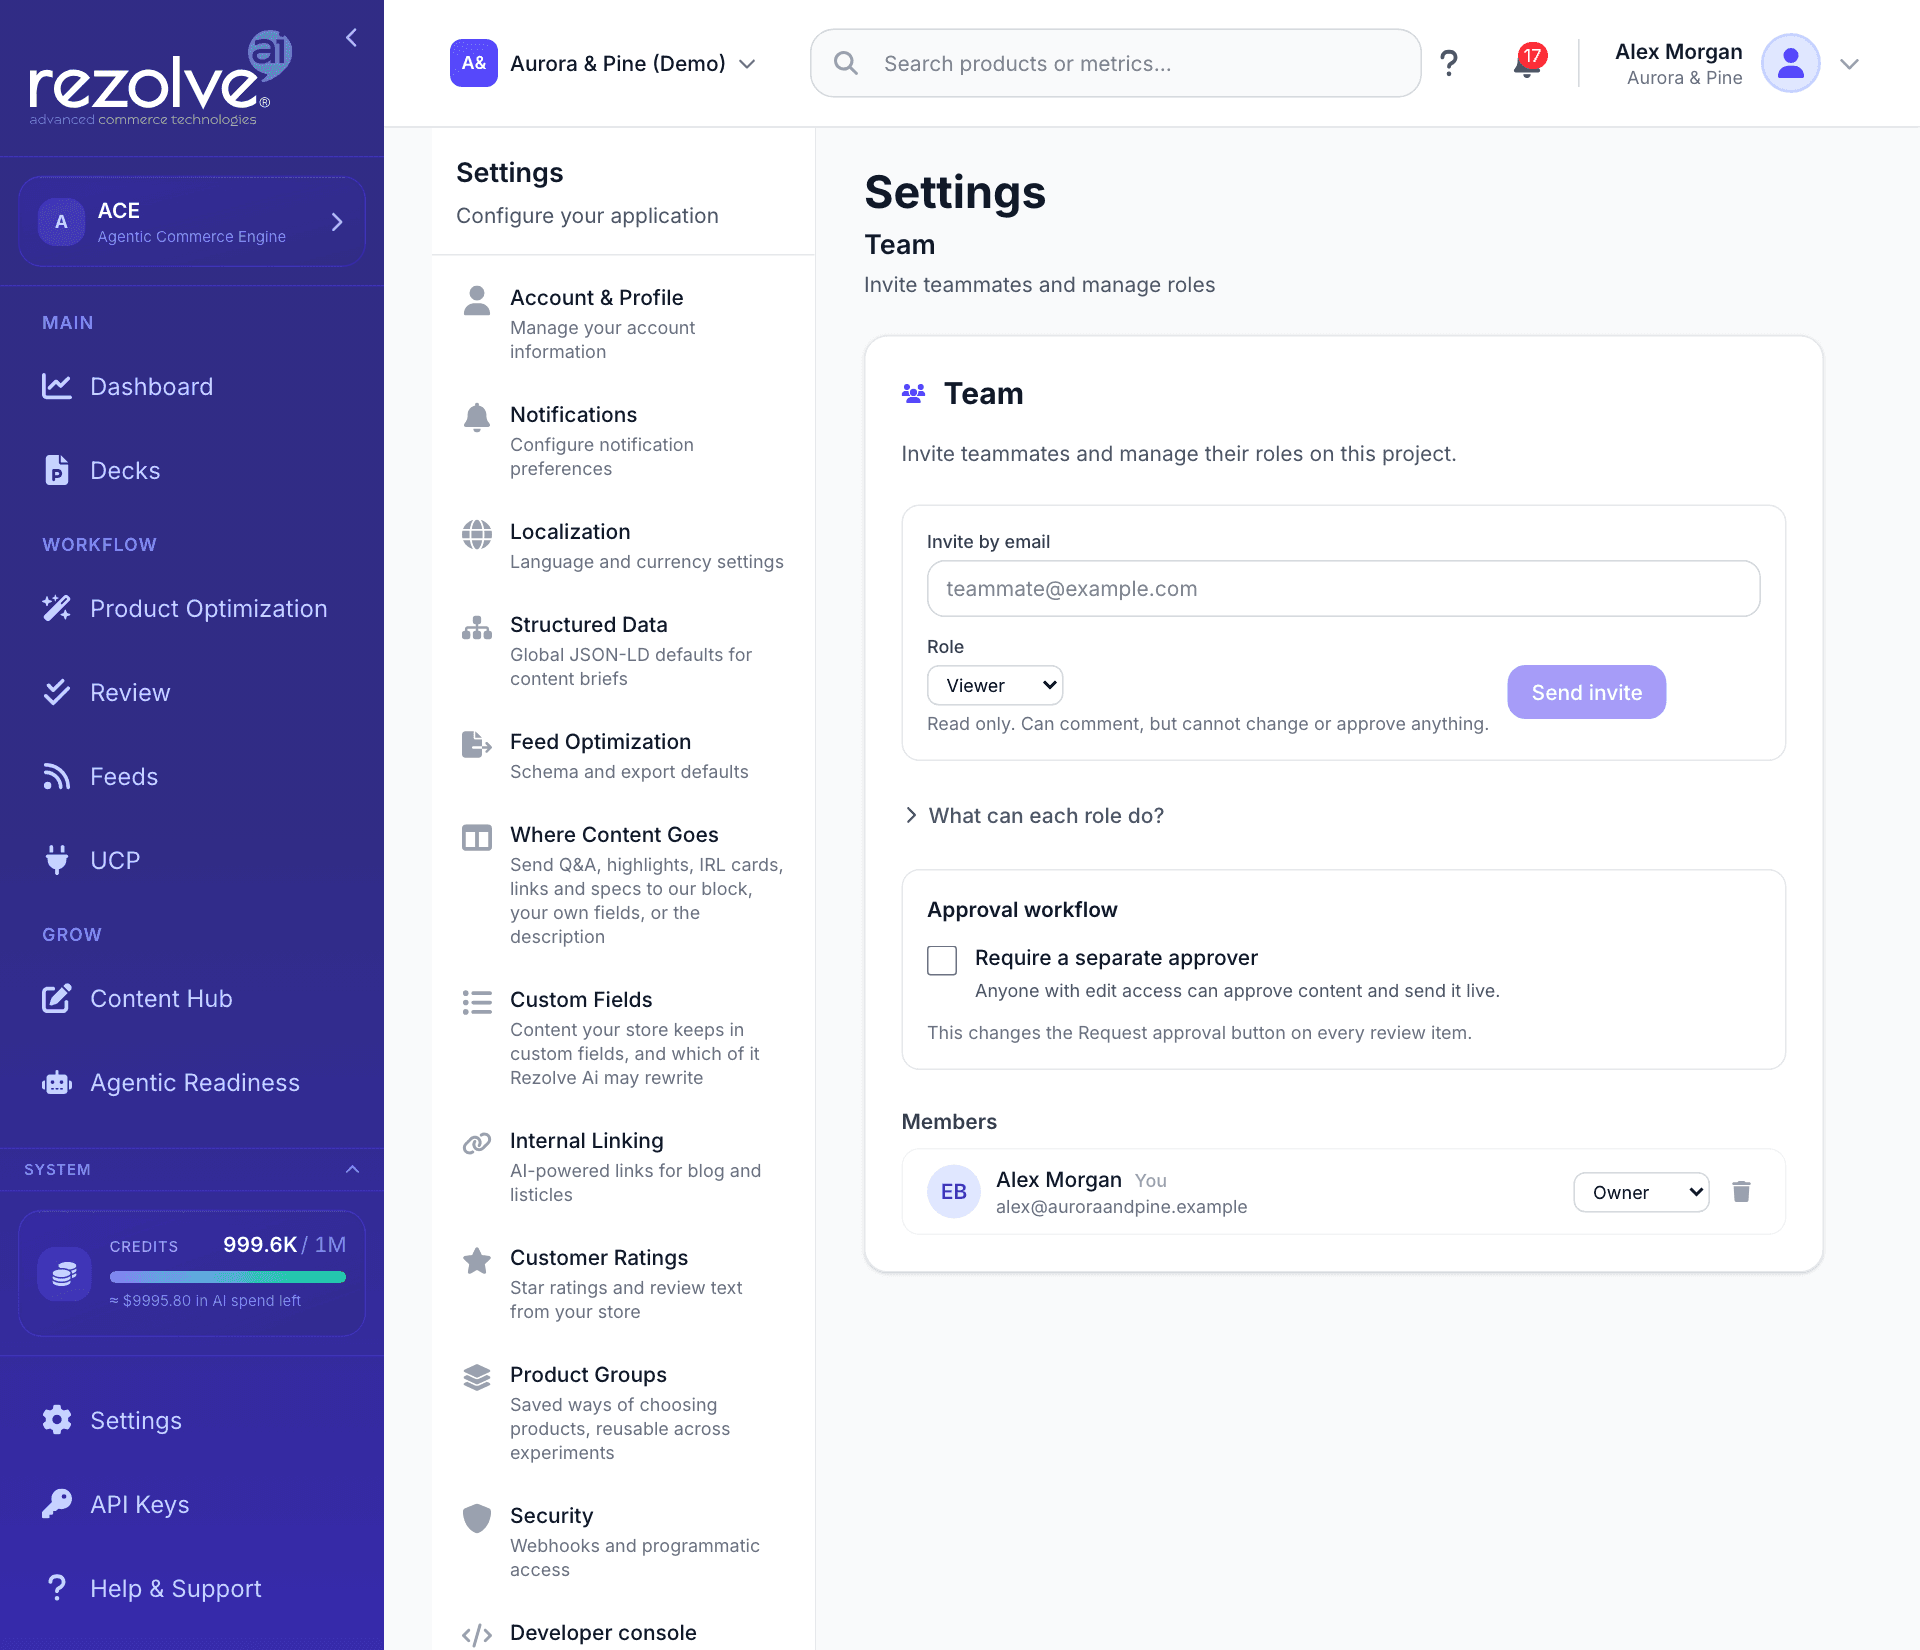Open notifications bell with 17 badge

[1527, 63]
